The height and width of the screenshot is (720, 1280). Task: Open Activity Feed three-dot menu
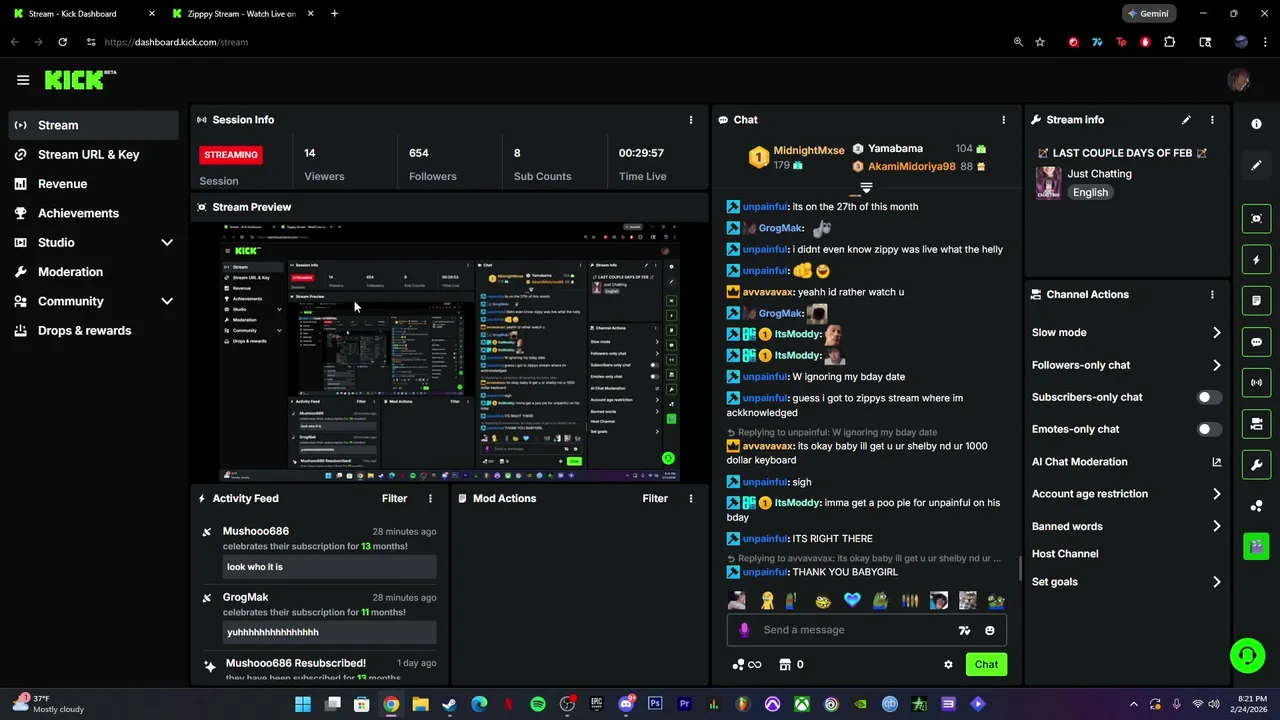tap(431, 498)
